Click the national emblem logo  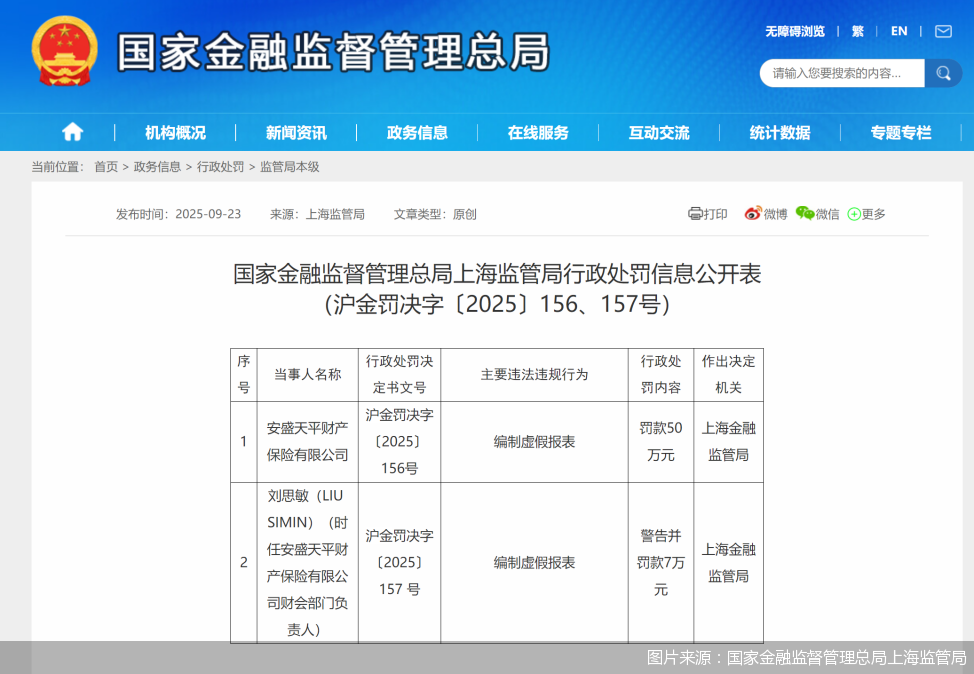[65, 50]
